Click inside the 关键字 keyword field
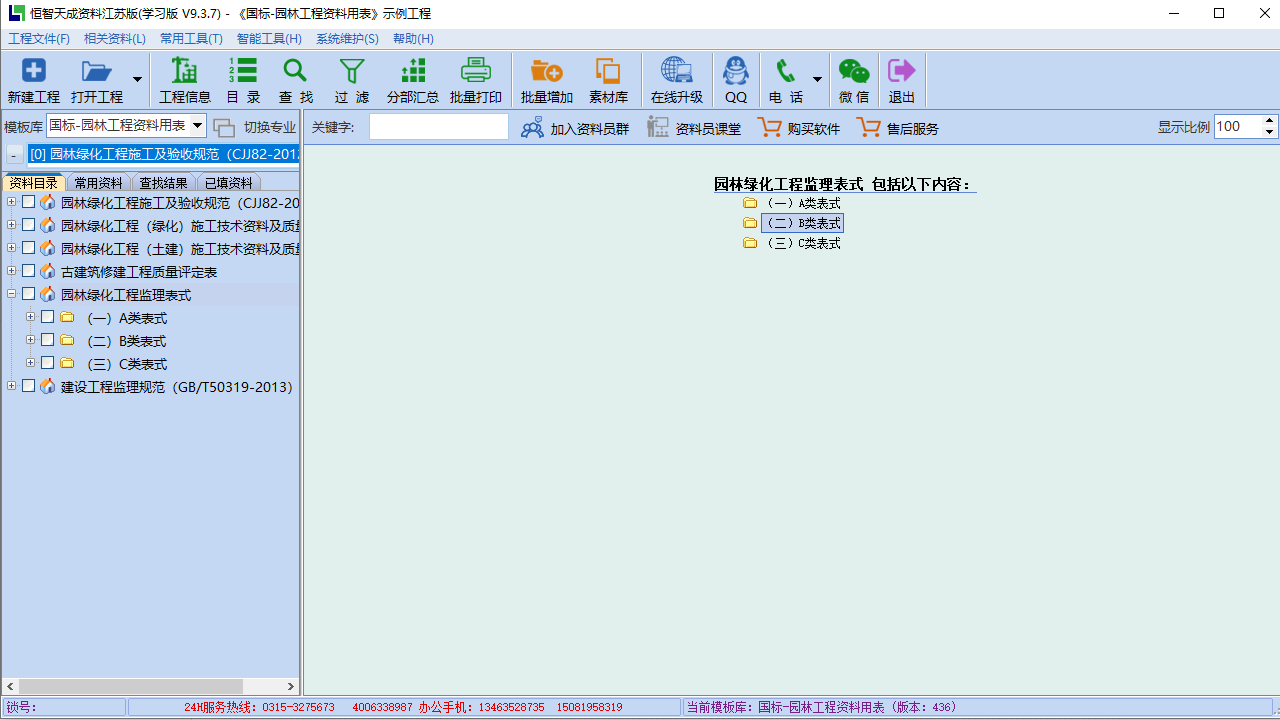 tap(438, 127)
